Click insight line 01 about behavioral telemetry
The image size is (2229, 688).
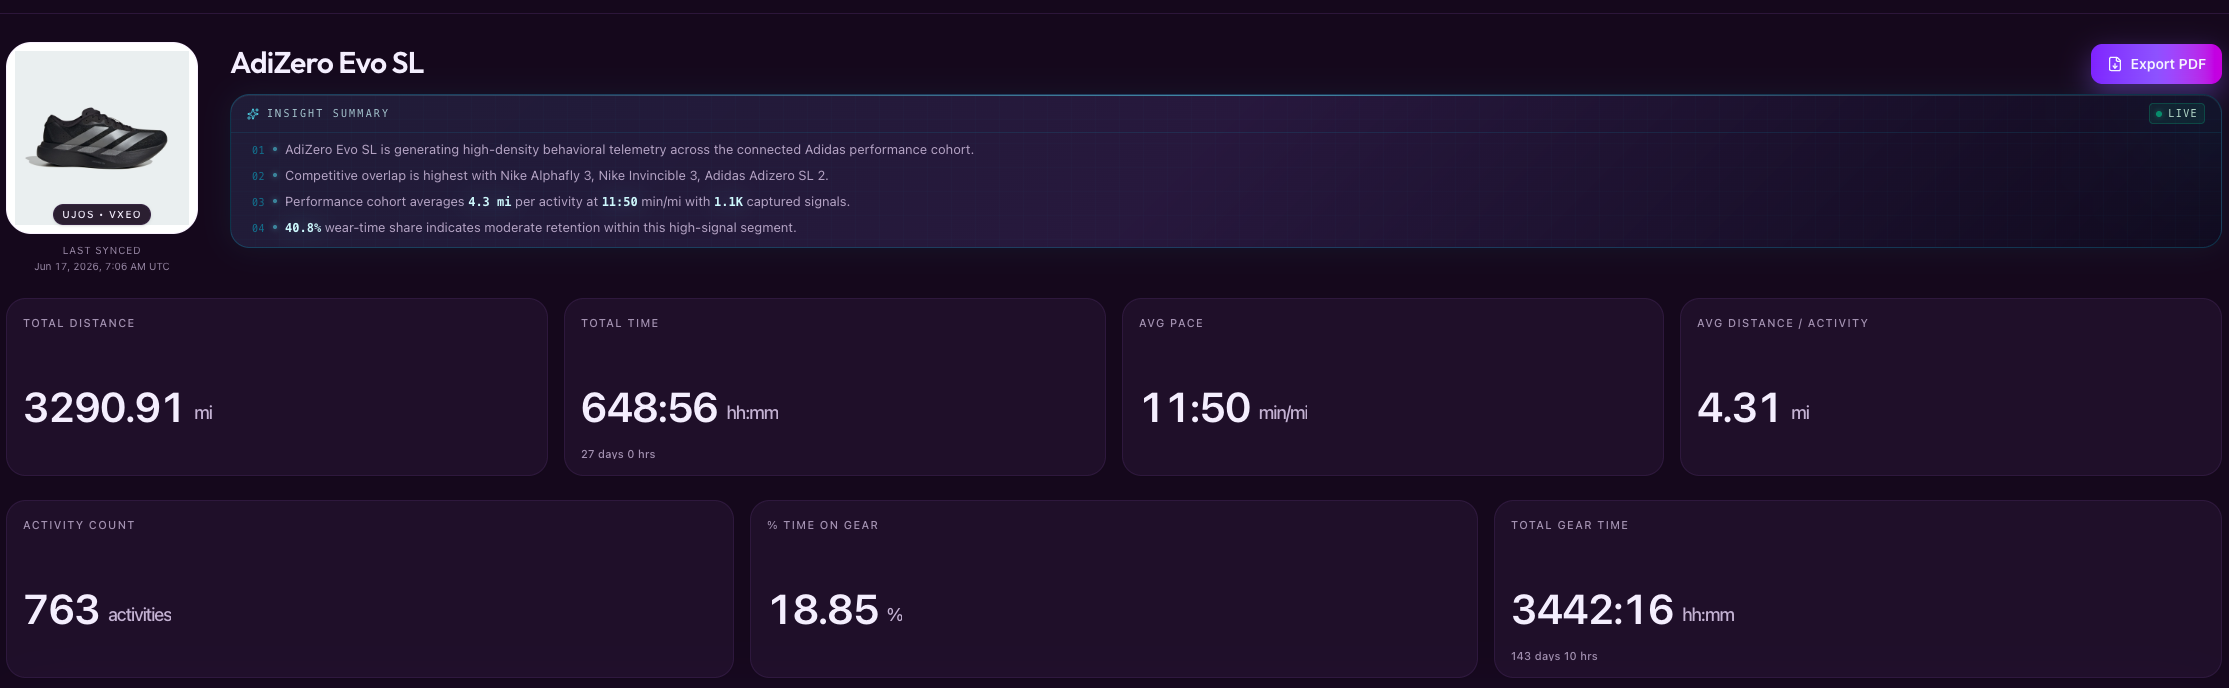coord(629,150)
